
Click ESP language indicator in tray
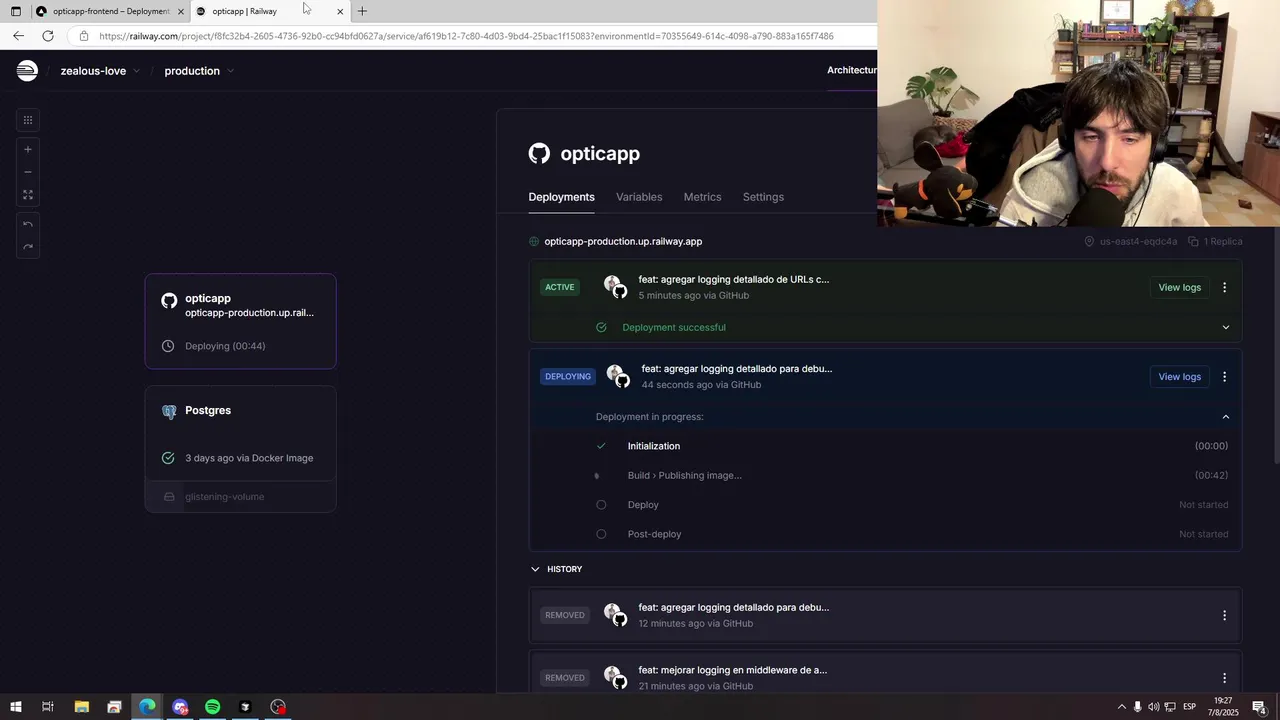tap(1189, 707)
